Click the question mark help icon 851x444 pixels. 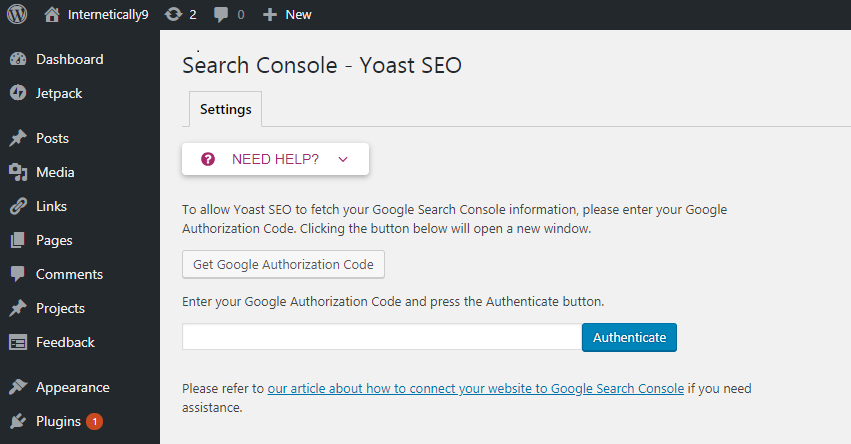208,159
